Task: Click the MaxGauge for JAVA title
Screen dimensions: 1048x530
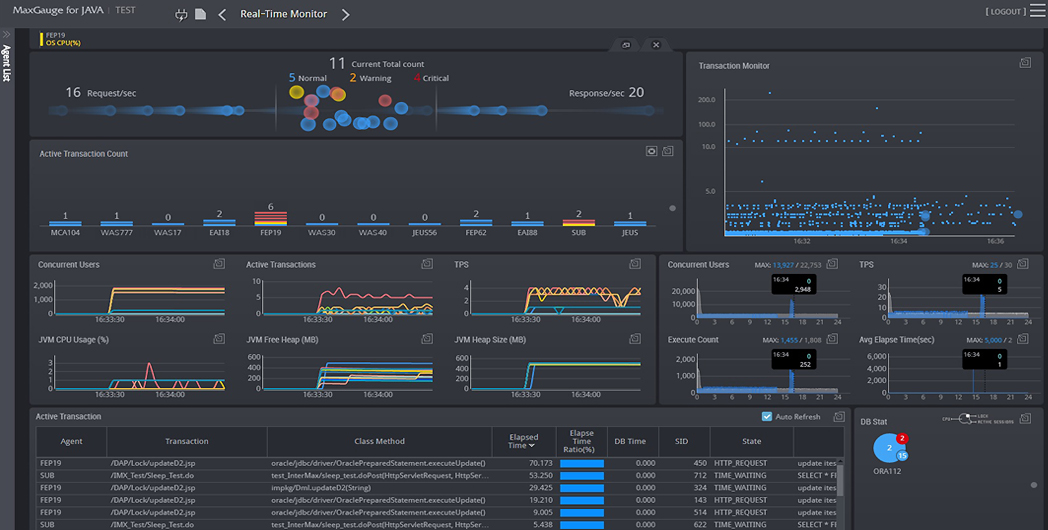Action: point(58,11)
